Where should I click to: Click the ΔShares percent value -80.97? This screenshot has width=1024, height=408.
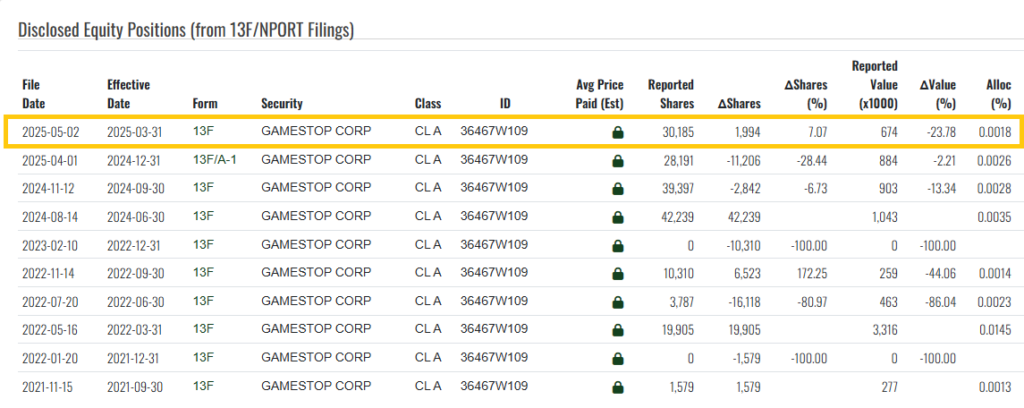[811, 303]
